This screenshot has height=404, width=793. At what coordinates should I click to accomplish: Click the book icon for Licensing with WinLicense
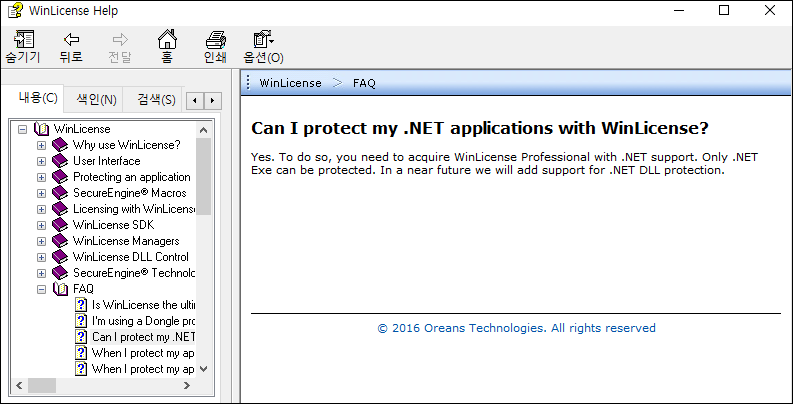(60, 209)
